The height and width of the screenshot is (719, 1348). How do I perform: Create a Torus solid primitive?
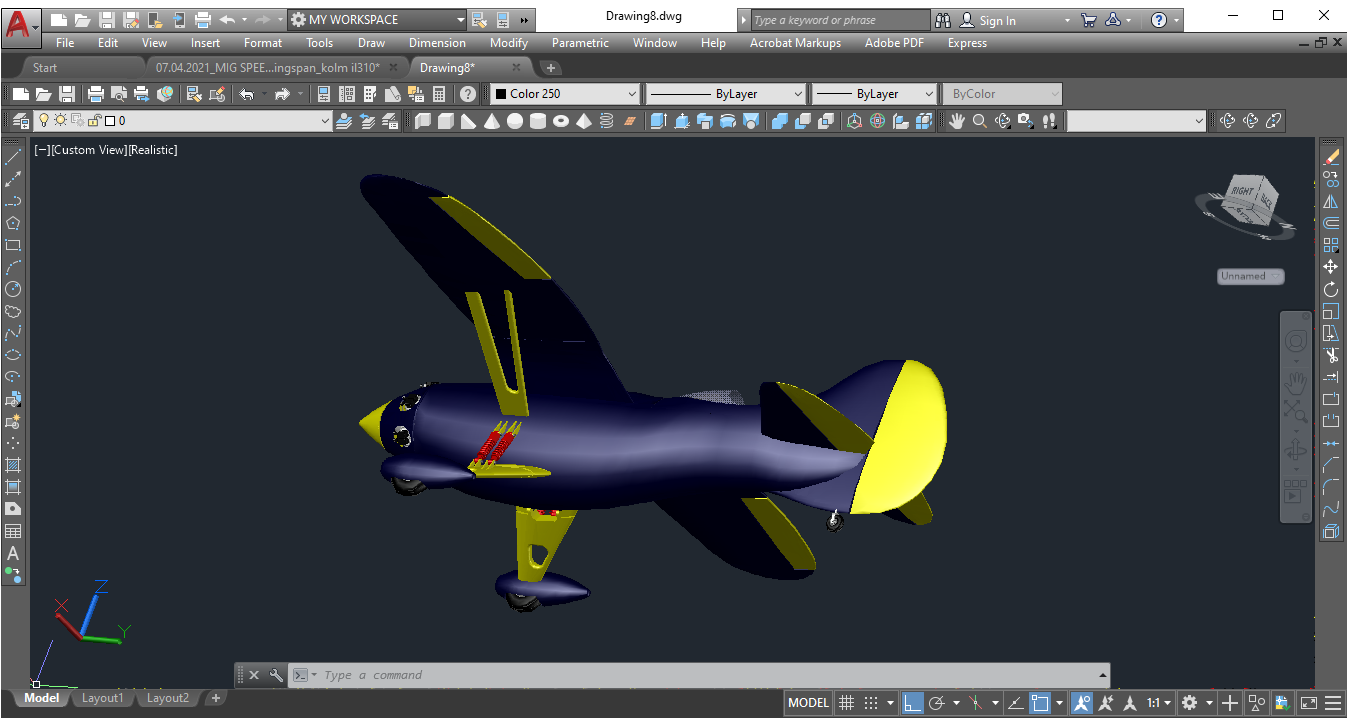click(561, 121)
